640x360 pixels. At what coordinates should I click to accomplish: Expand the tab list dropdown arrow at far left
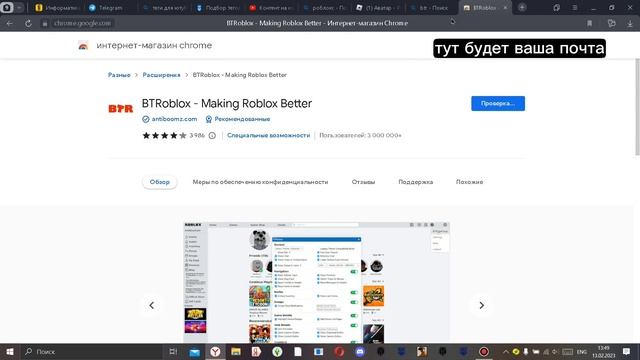19,7
